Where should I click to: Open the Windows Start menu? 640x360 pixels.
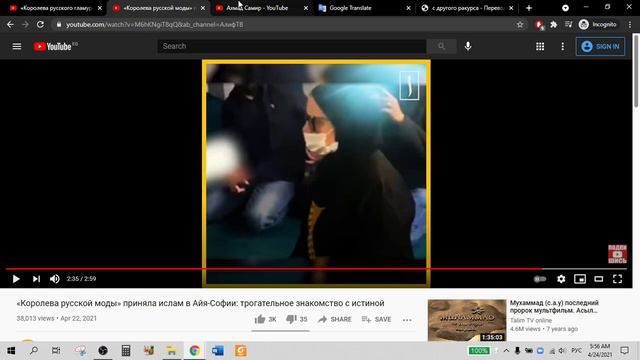(11, 351)
